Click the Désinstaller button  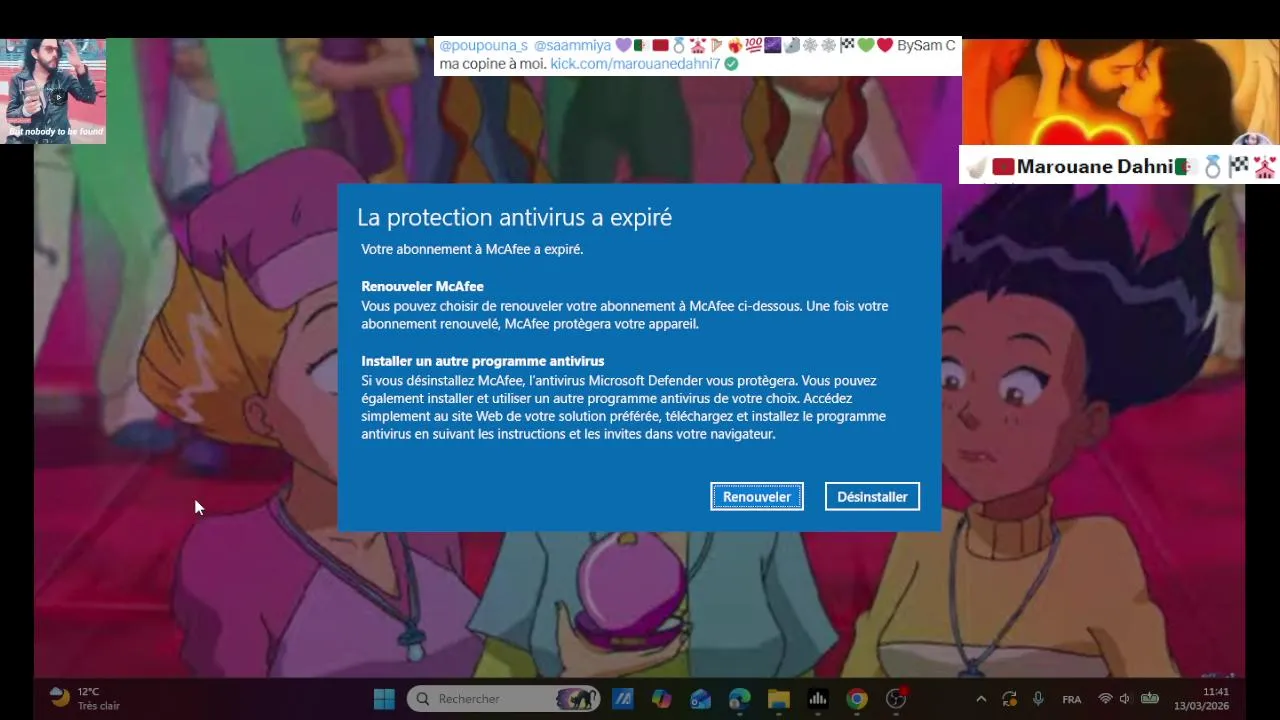pos(872,497)
